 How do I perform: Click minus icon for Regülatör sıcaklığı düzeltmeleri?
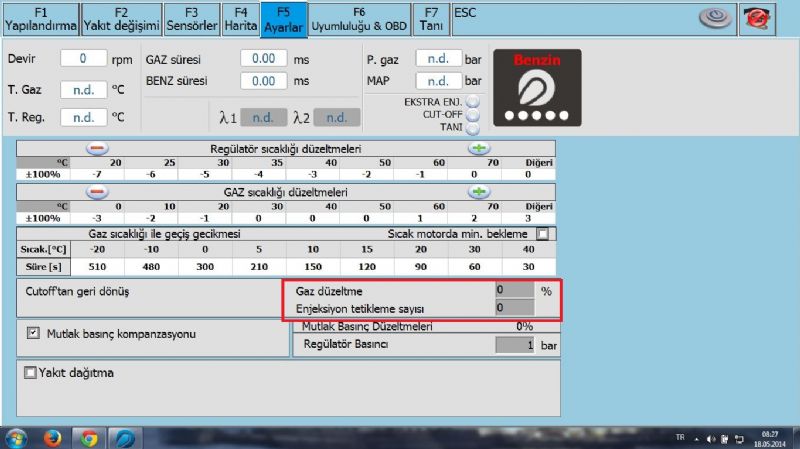point(97,148)
